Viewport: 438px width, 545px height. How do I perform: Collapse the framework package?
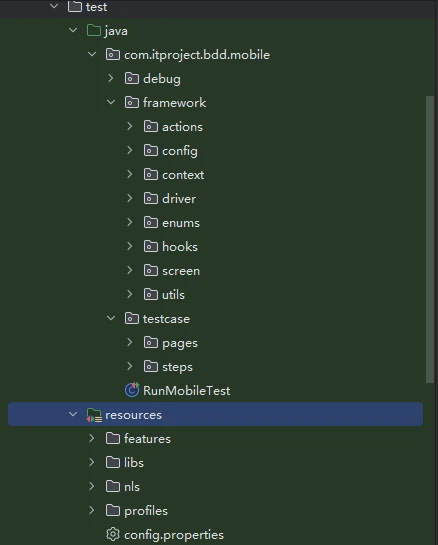[111, 102]
